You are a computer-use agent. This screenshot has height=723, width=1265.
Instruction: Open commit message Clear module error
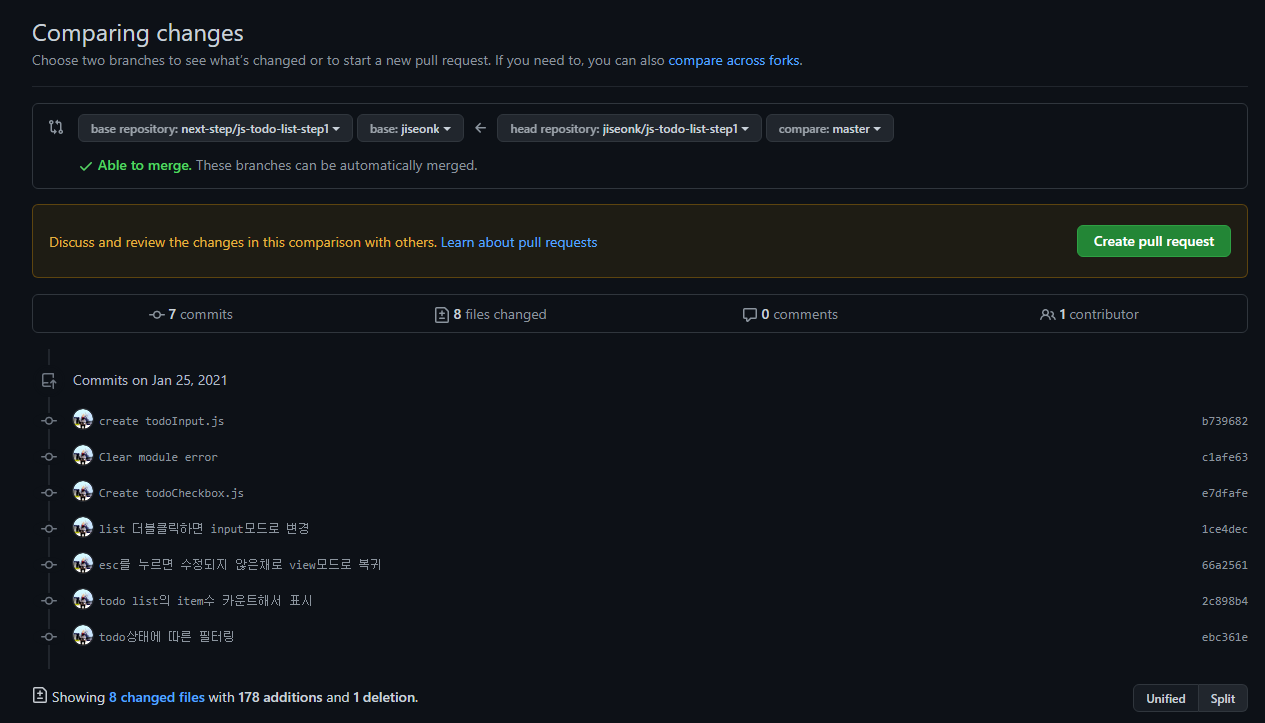(158, 457)
